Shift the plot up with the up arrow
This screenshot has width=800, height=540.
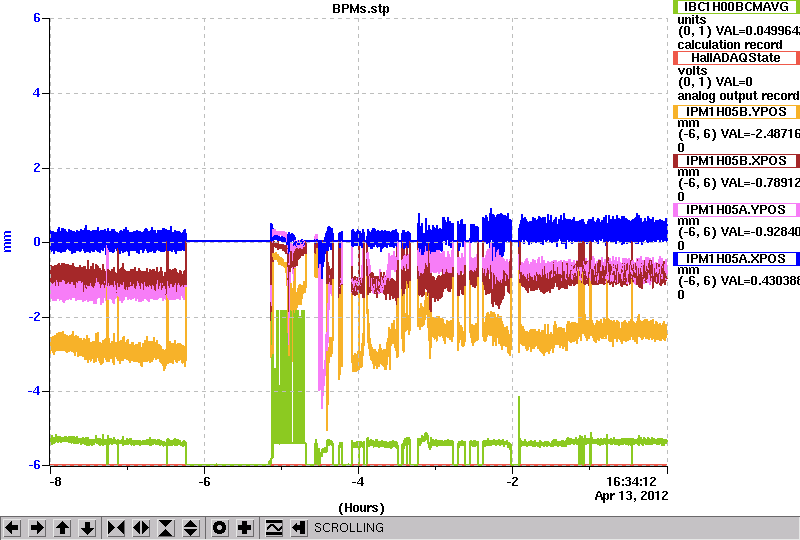click(x=62, y=528)
